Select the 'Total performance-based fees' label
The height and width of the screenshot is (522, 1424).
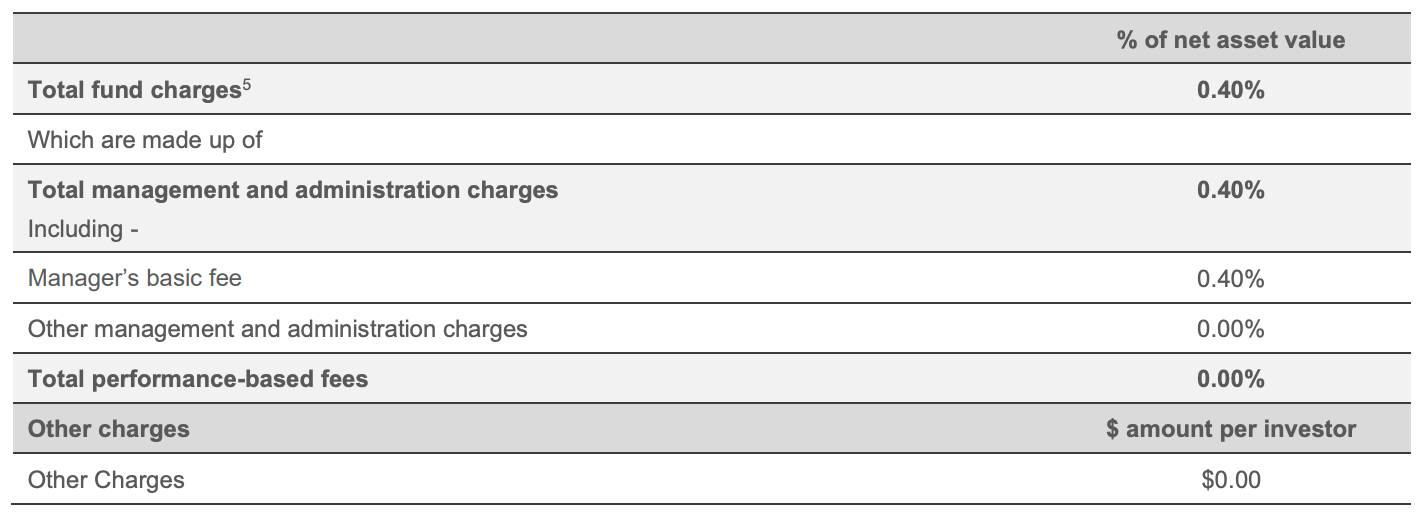click(x=198, y=379)
